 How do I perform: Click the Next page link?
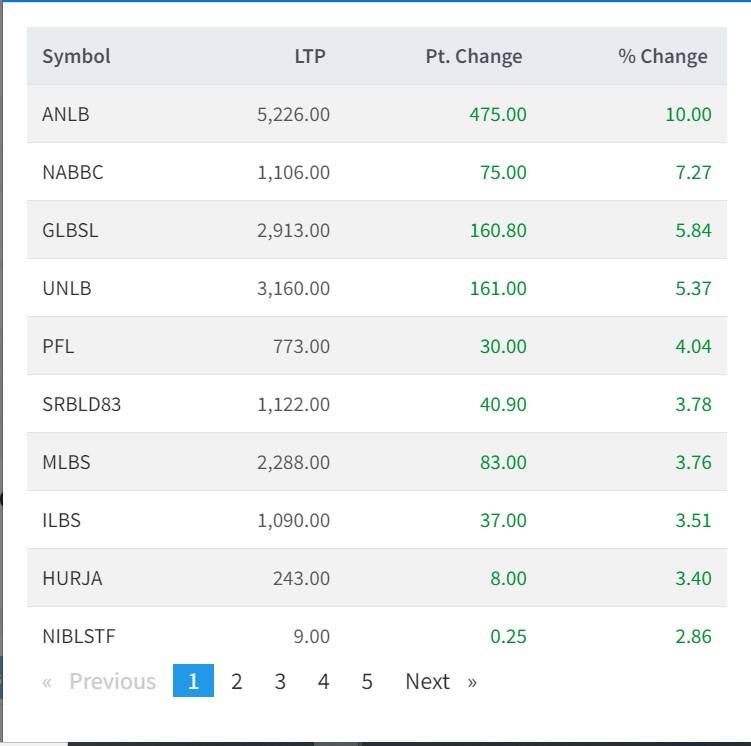coord(440,681)
